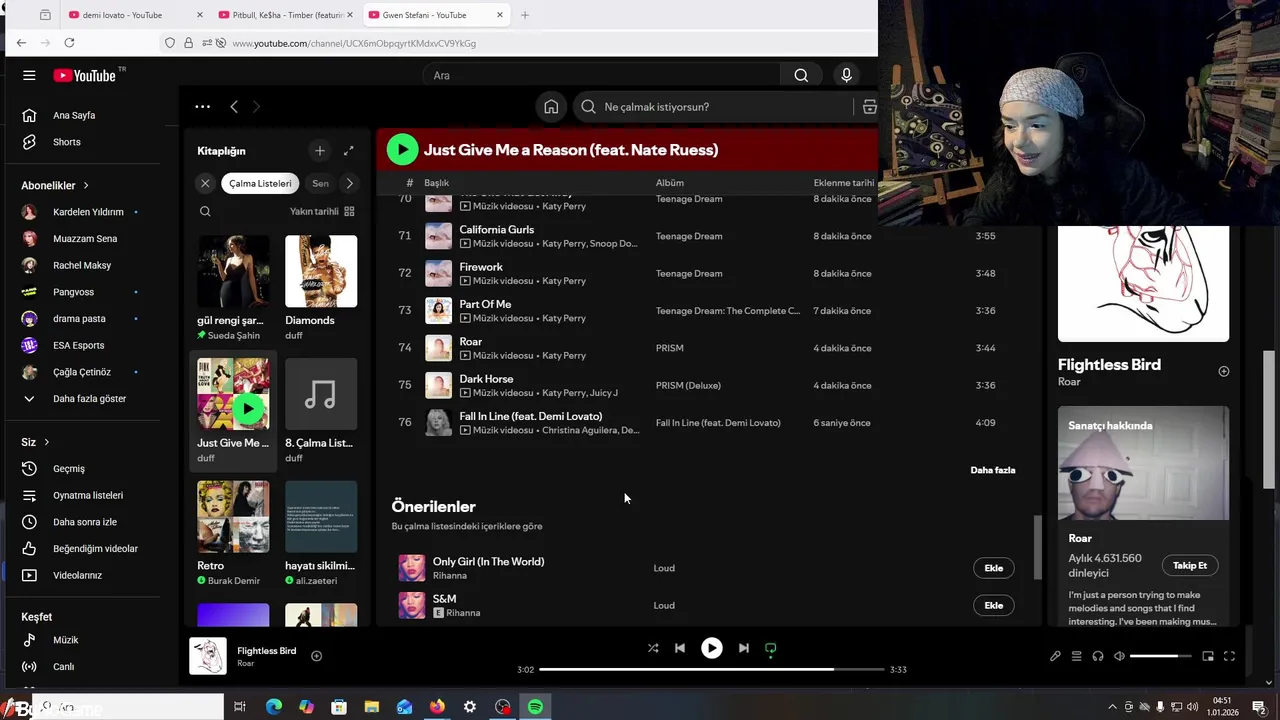Expand Daha fazla göster subscriptions
Viewport: 1280px width, 720px height.
89,398
